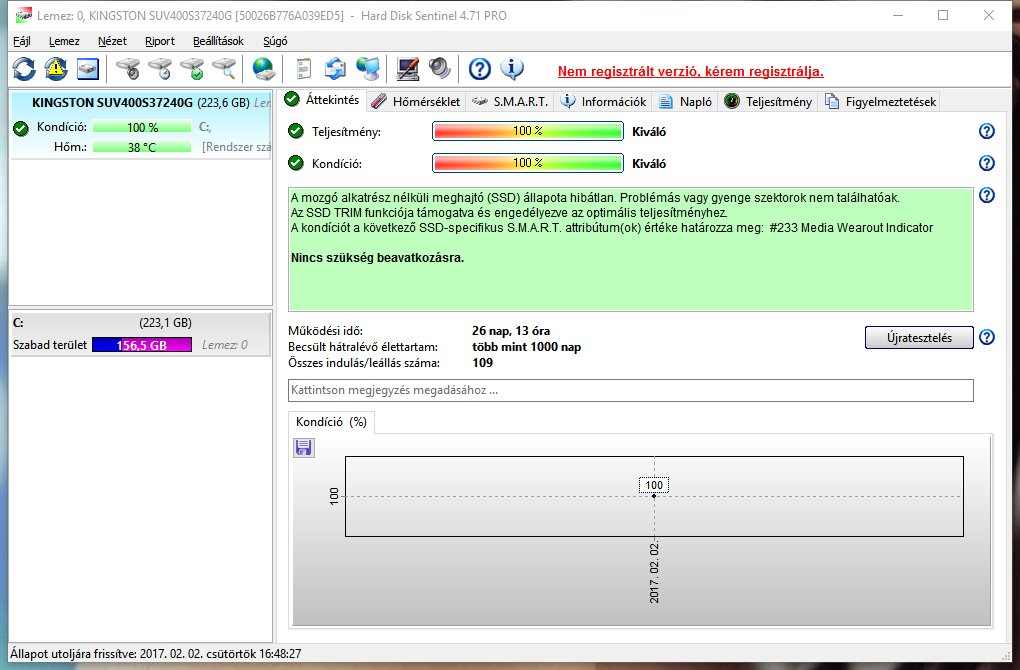1020x670 pixels.
Task: Select the KINGSTON SUV400S37240G disk entry
Action: 141,124
